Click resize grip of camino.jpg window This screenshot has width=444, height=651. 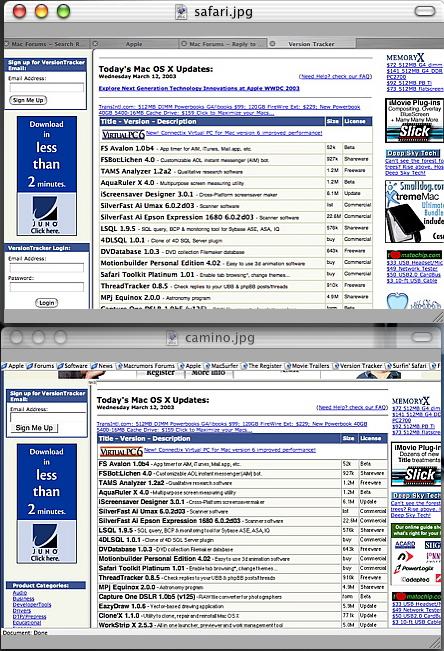[436, 643]
